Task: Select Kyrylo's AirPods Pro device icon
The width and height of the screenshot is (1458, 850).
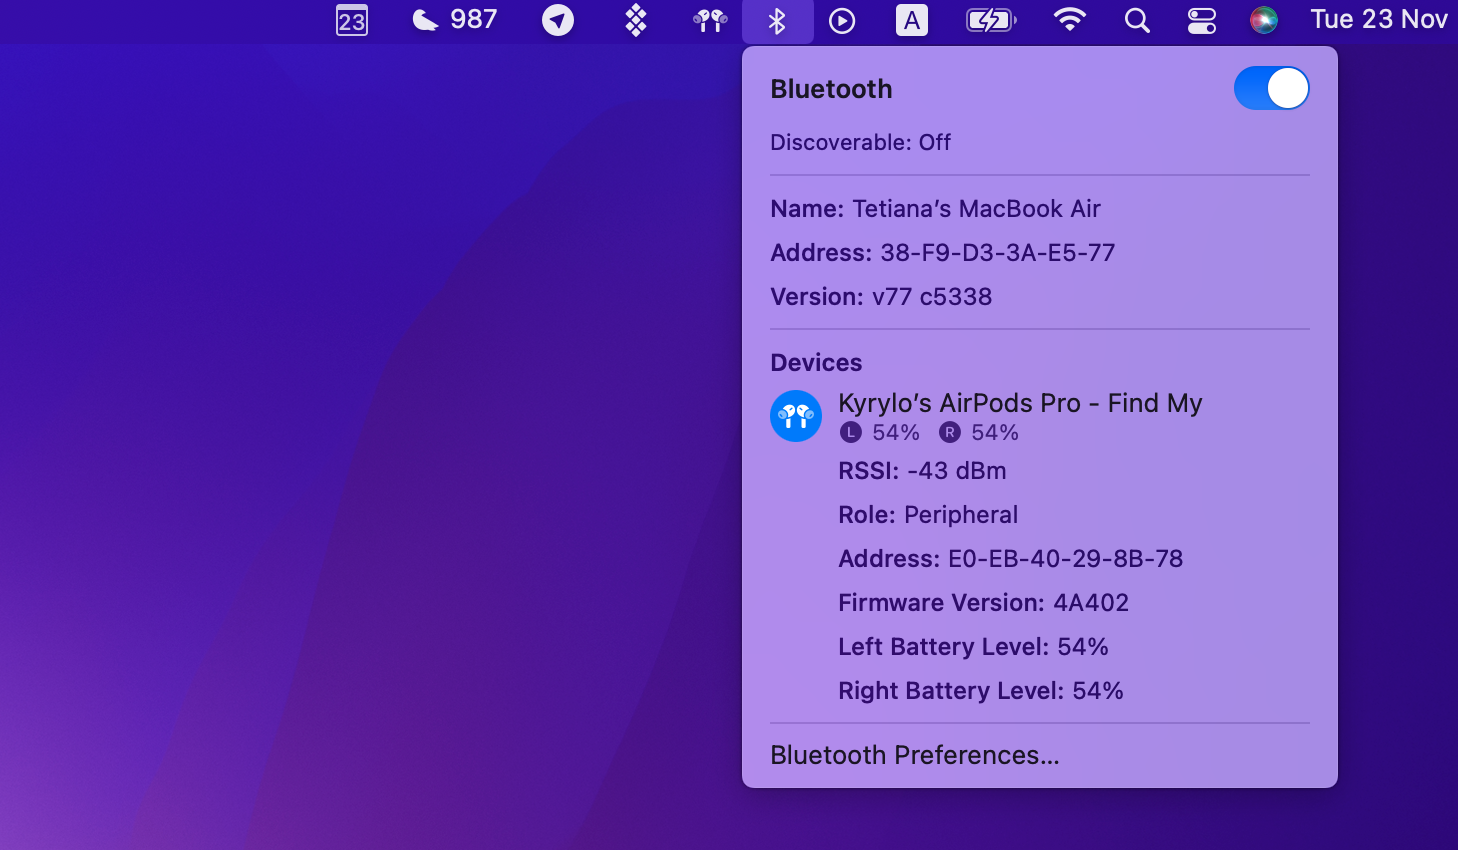Action: [x=796, y=416]
